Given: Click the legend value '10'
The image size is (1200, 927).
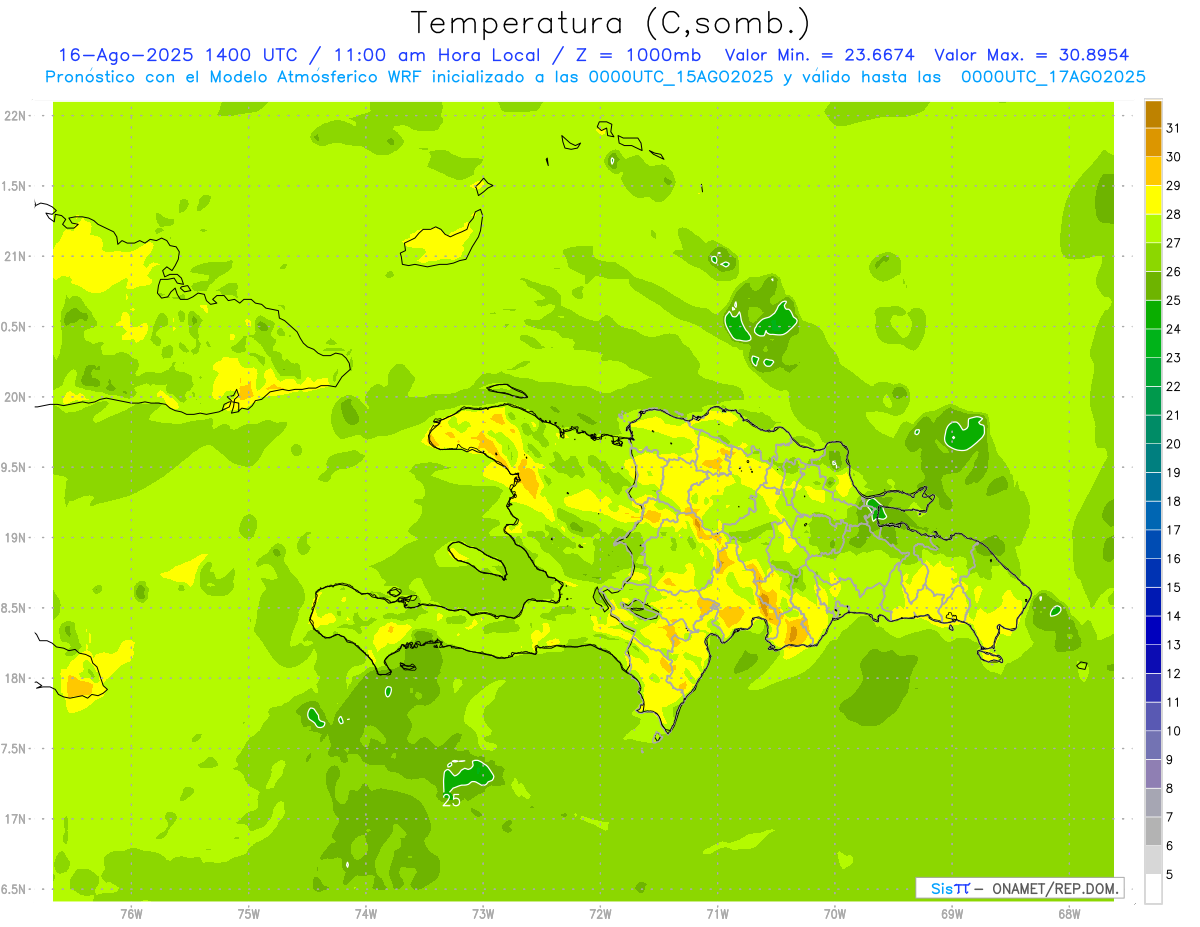Looking at the screenshot, I should click(1174, 731).
